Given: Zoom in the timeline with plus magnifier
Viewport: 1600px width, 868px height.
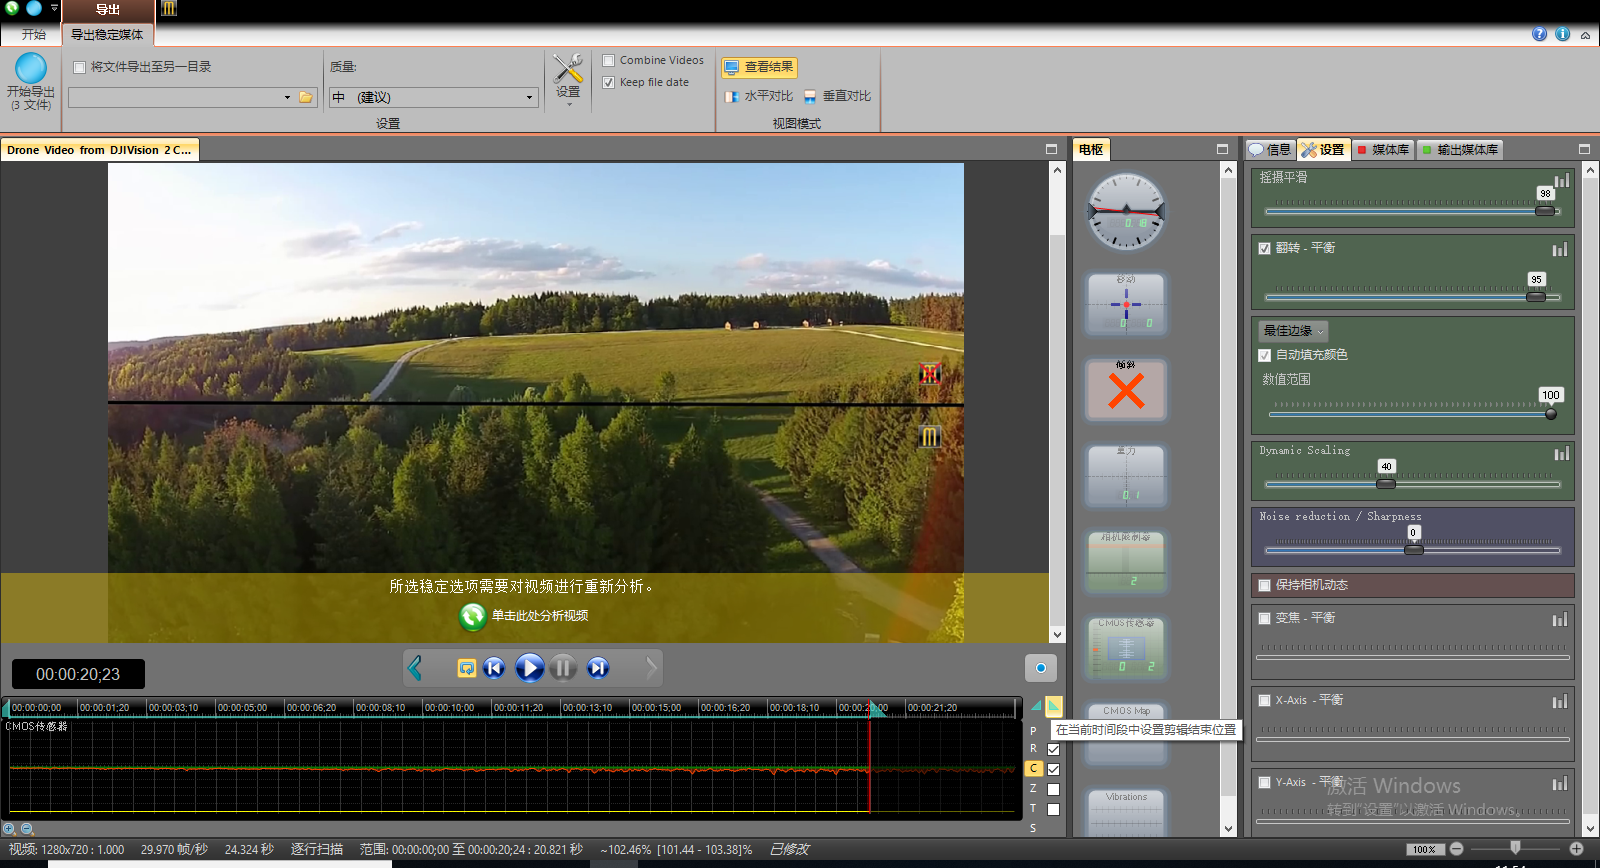Looking at the screenshot, I should pyautogui.click(x=9, y=829).
